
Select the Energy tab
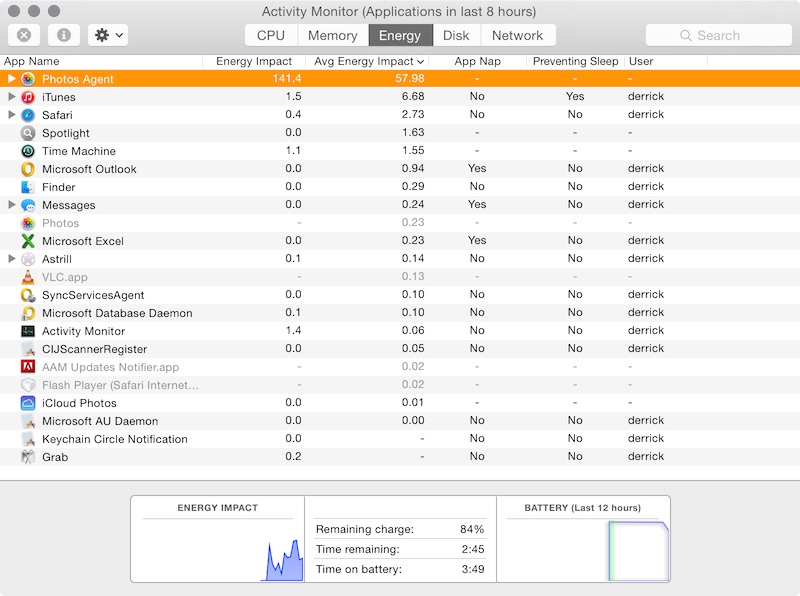click(x=401, y=35)
